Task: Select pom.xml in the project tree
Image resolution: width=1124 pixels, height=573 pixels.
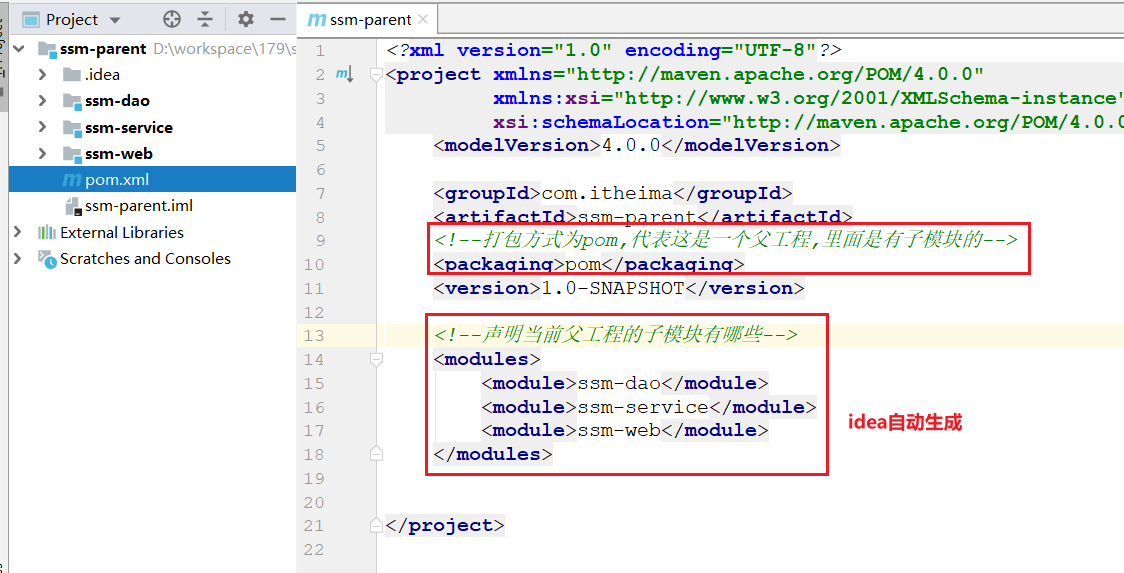Action: click(116, 180)
